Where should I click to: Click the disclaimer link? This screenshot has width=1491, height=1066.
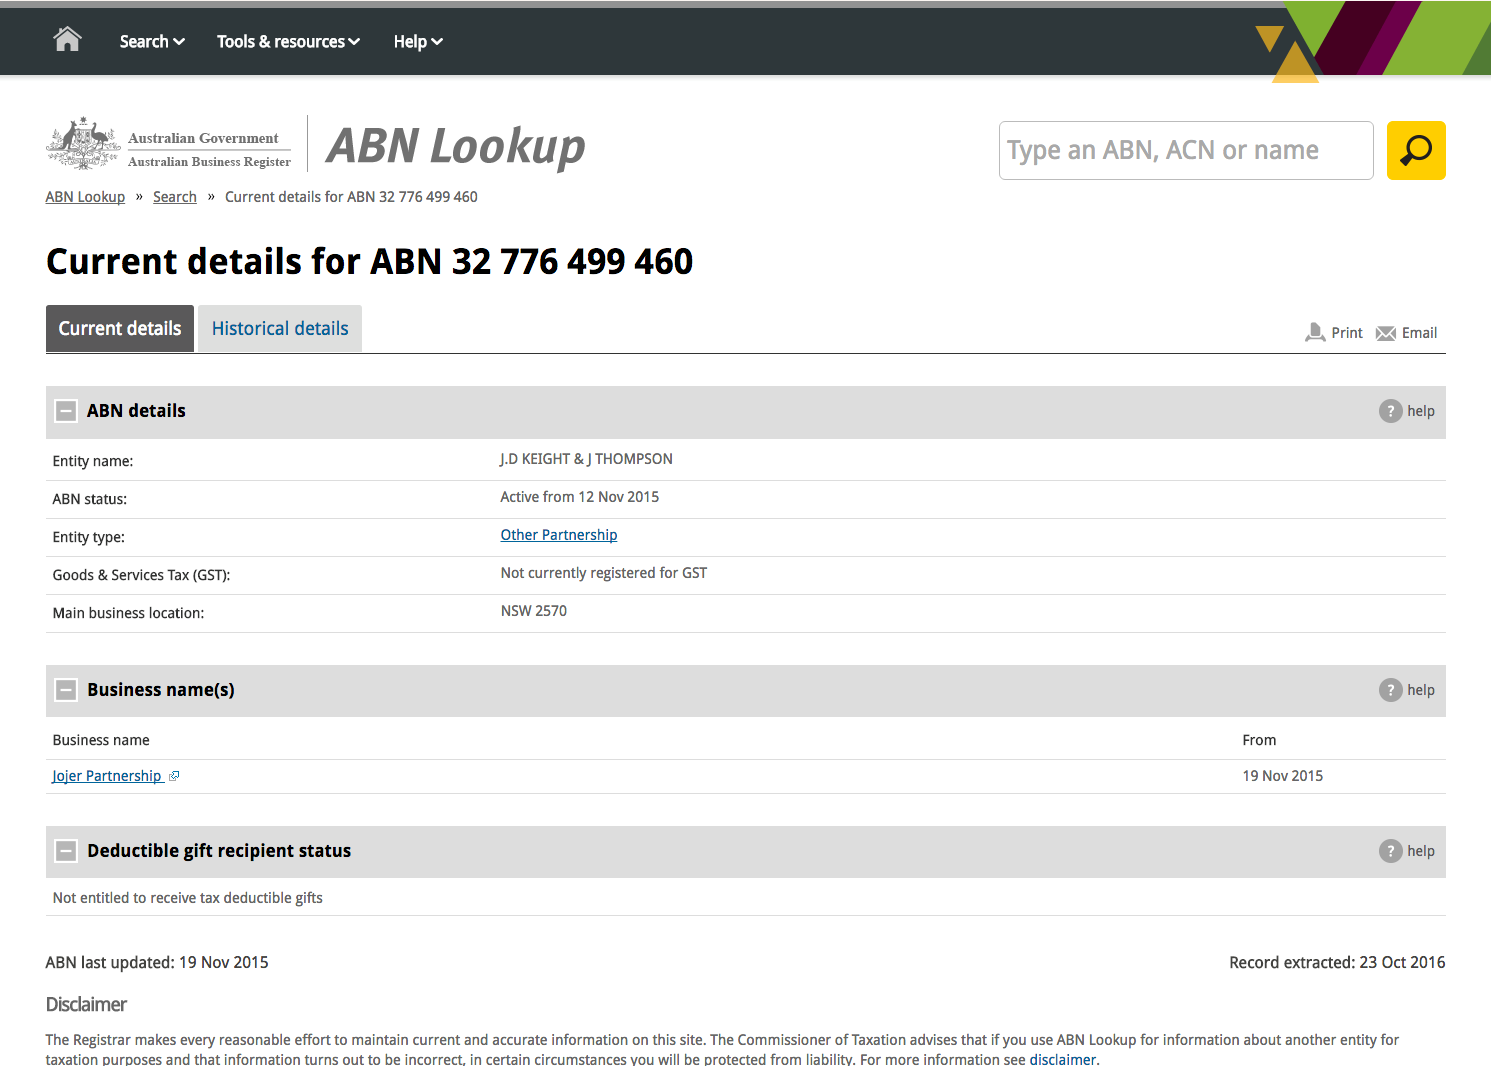[1063, 1059]
